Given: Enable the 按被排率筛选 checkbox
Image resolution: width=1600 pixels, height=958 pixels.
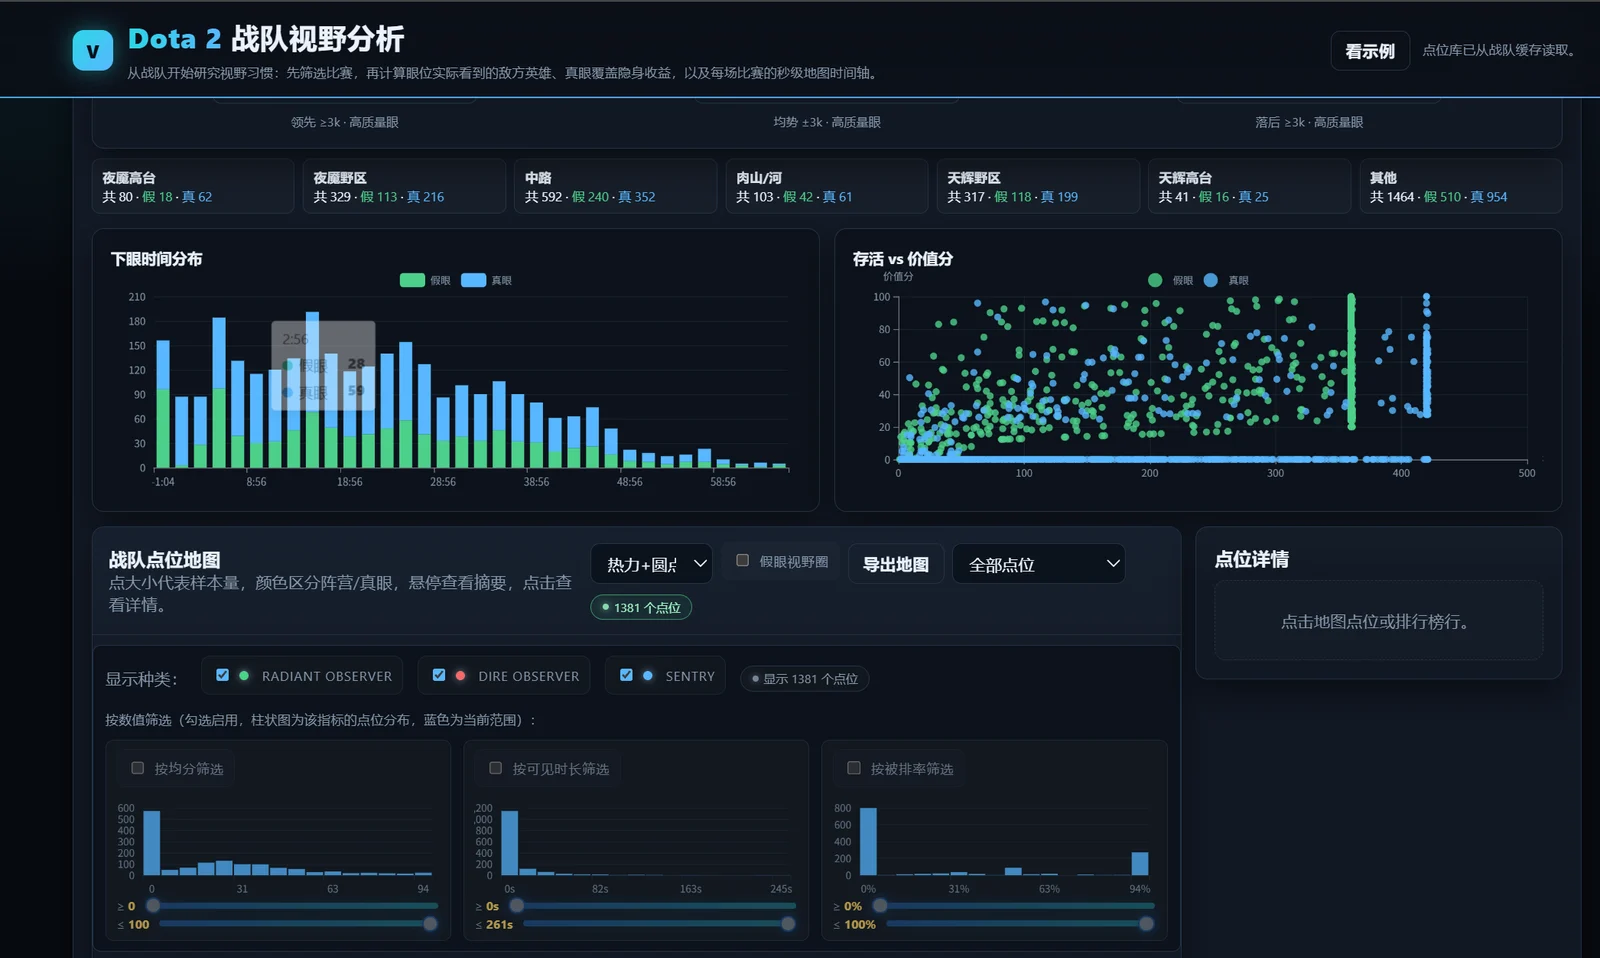Looking at the screenshot, I should [854, 768].
